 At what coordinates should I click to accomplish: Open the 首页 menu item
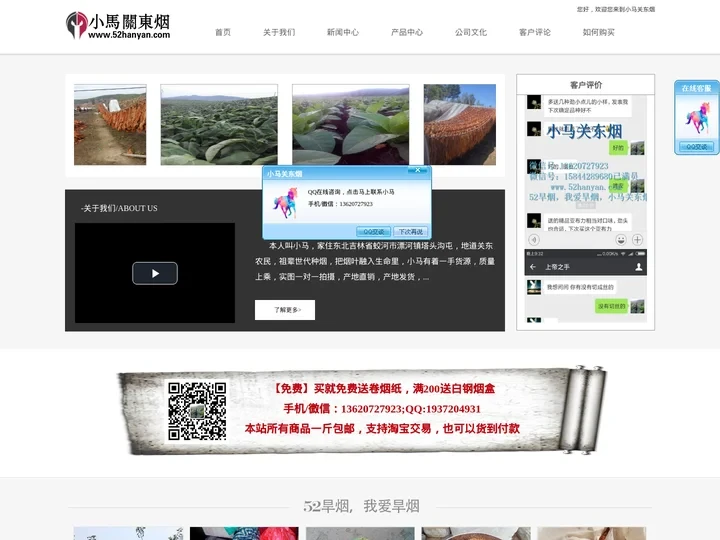pyautogui.click(x=222, y=32)
